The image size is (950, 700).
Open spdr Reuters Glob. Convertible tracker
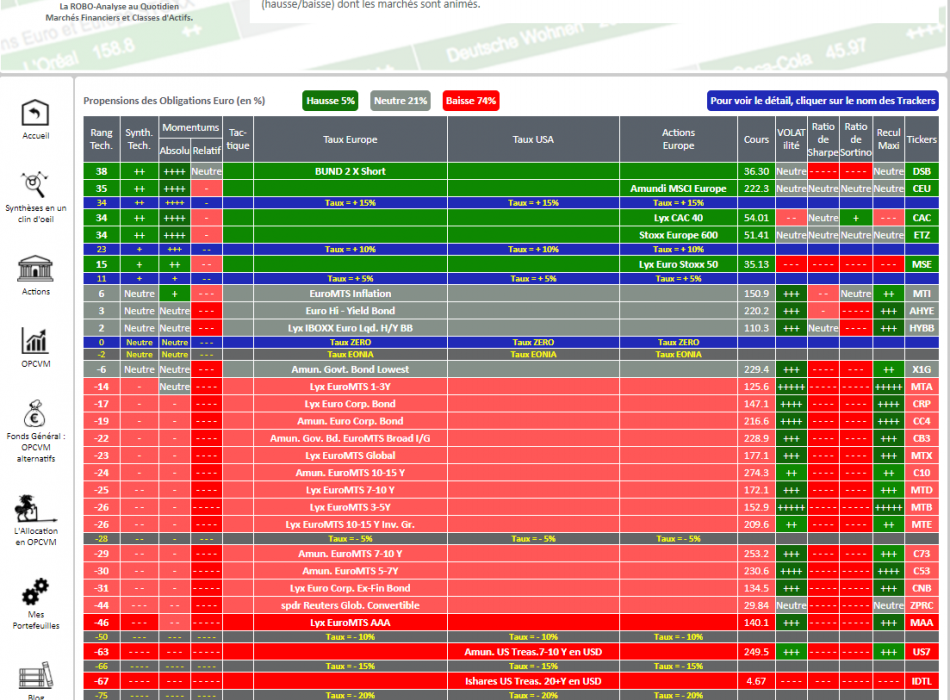(x=350, y=605)
